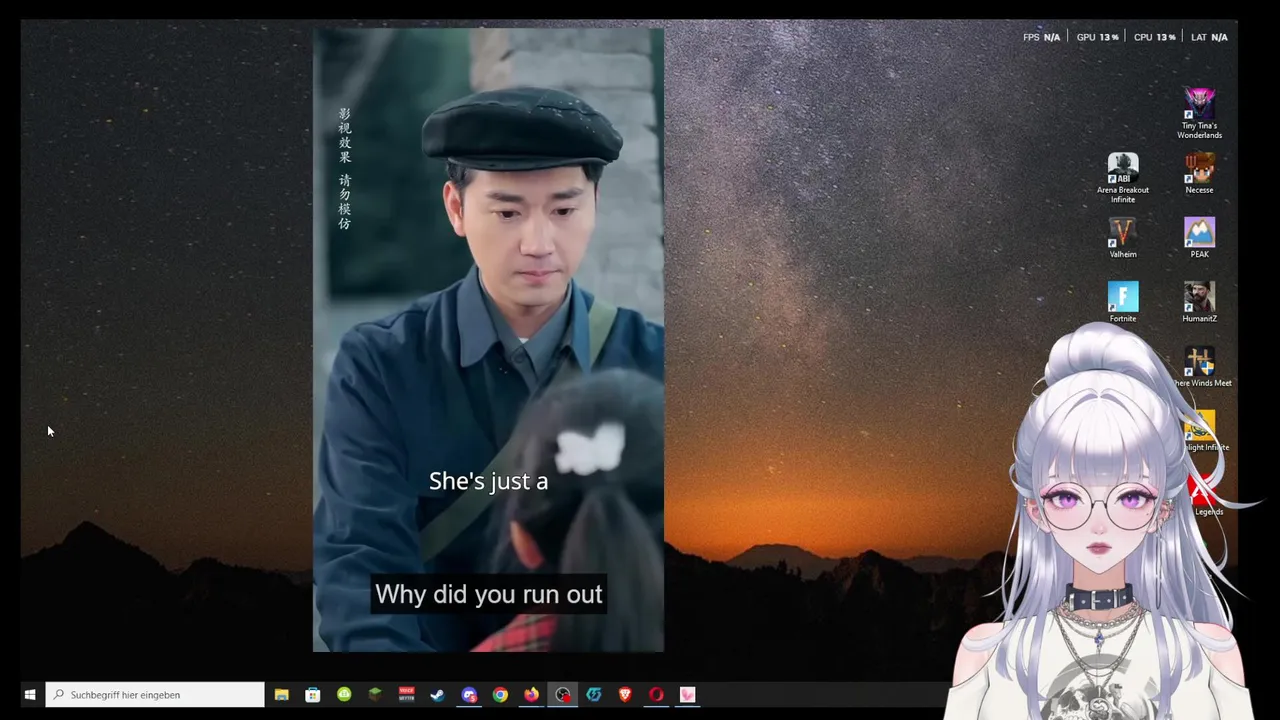
Task: Open Voicemeeter from the taskbar
Action: (406, 694)
